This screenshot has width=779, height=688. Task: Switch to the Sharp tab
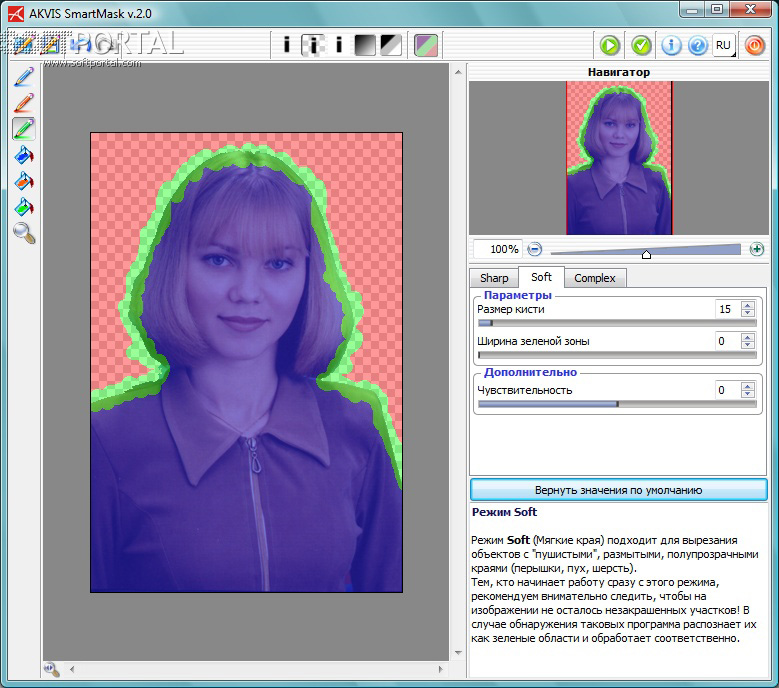tap(494, 278)
